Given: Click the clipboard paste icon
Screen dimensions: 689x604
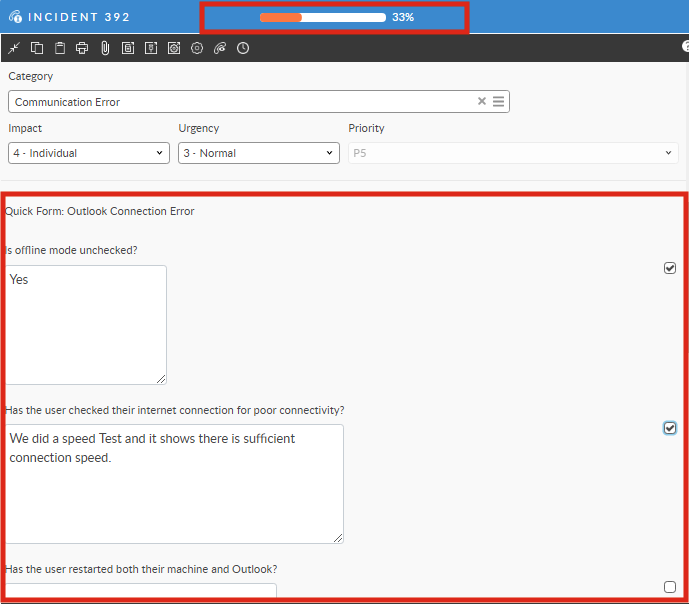Looking at the screenshot, I should tap(59, 48).
